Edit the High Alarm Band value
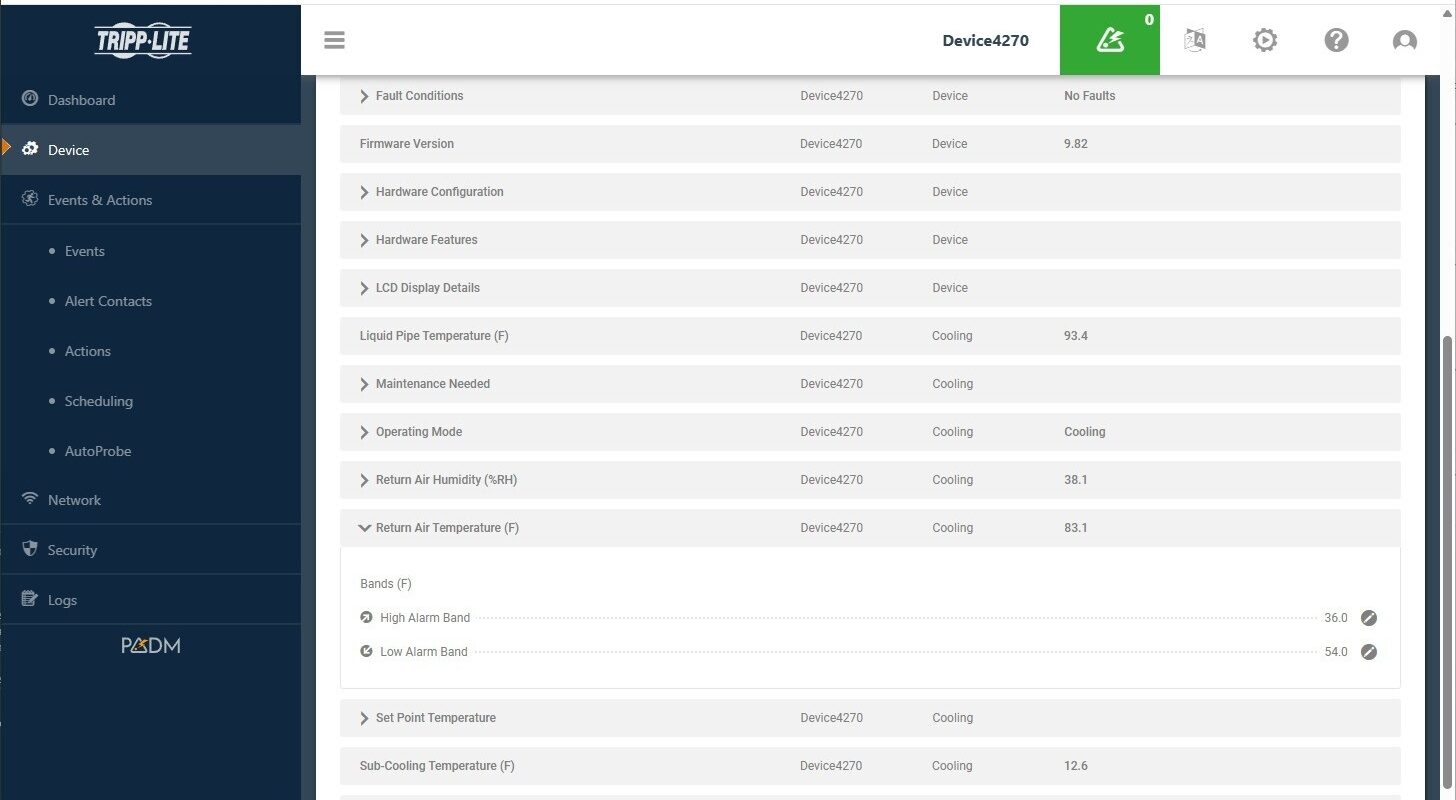This screenshot has width=1456, height=800. [x=1369, y=618]
